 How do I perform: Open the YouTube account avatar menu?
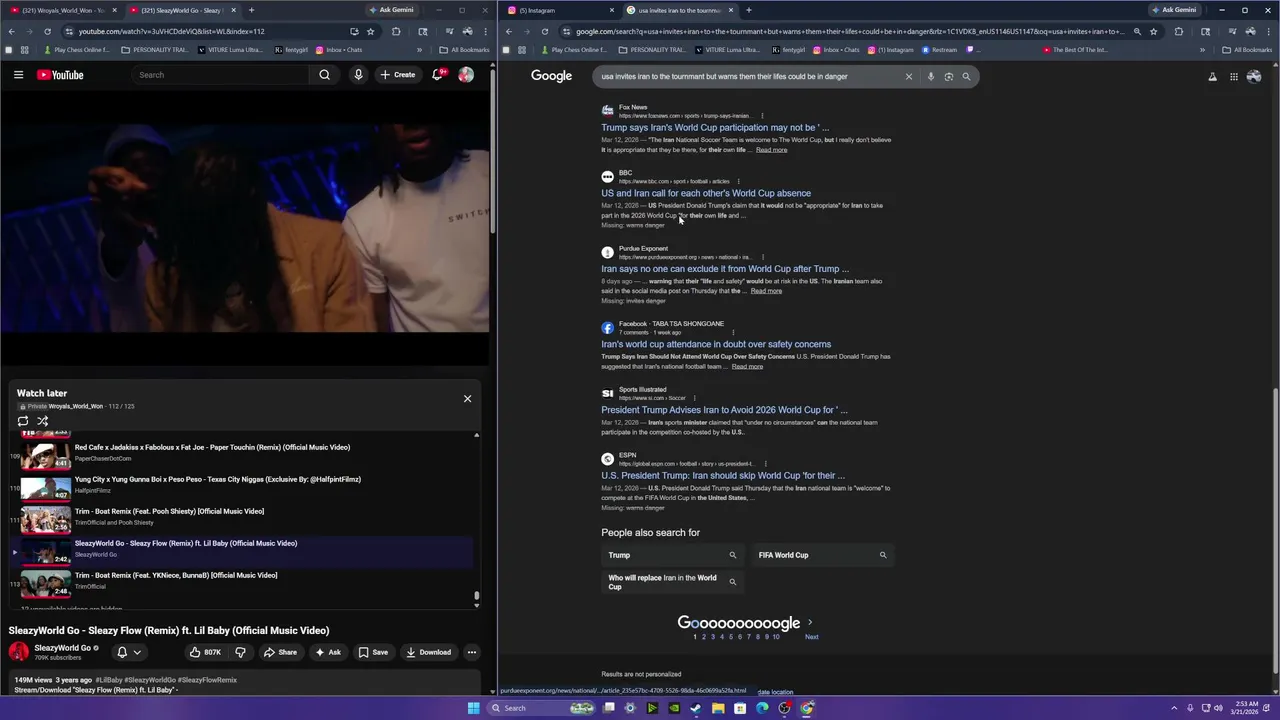(466, 75)
